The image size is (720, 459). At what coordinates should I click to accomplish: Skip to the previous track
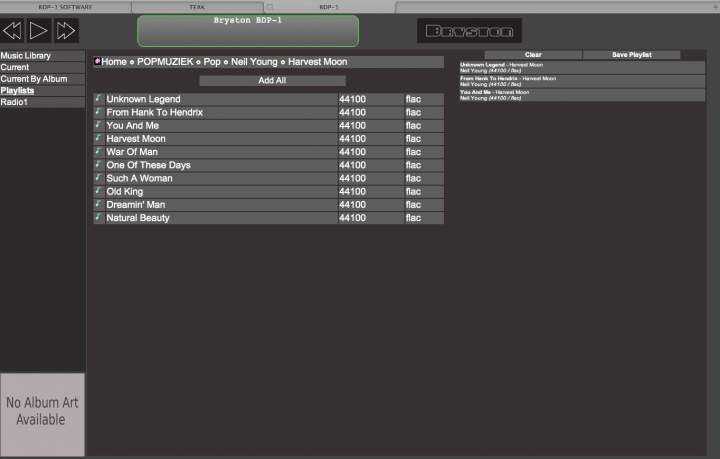[x=12, y=31]
